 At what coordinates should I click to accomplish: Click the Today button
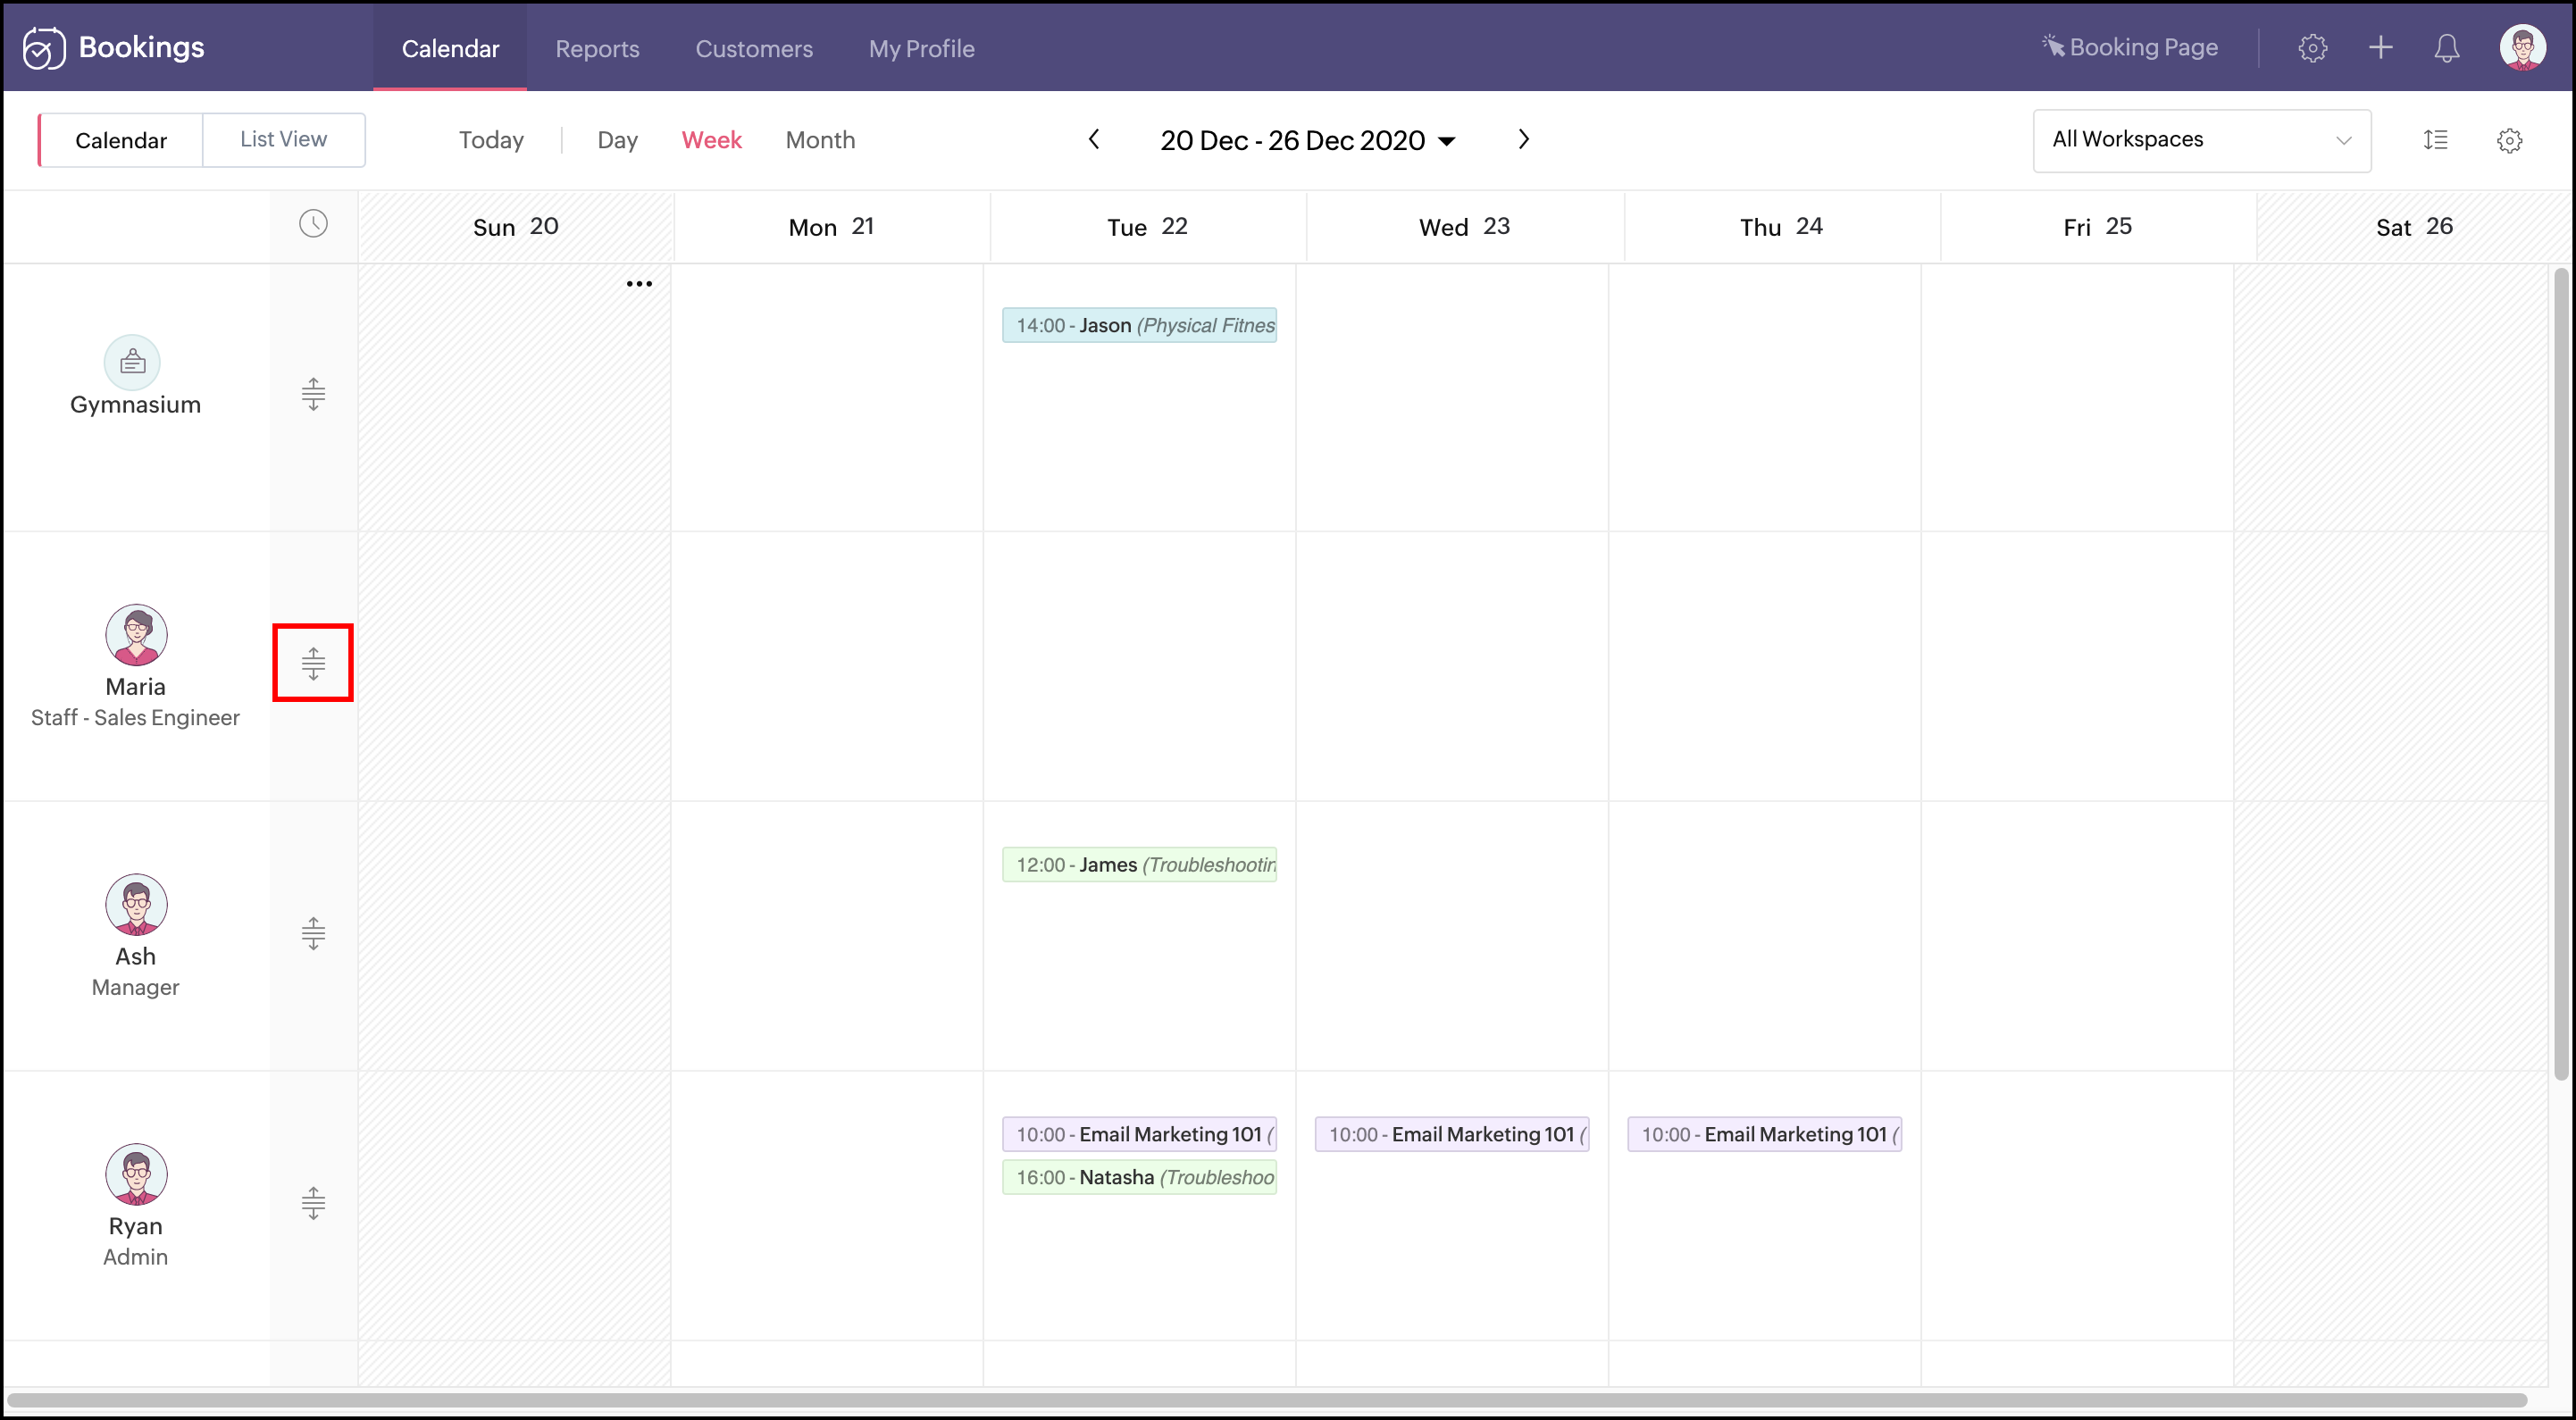pos(491,140)
